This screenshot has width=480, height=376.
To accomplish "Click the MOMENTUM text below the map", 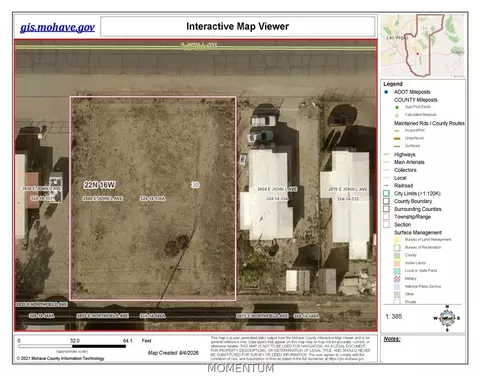I will (x=241, y=368).
